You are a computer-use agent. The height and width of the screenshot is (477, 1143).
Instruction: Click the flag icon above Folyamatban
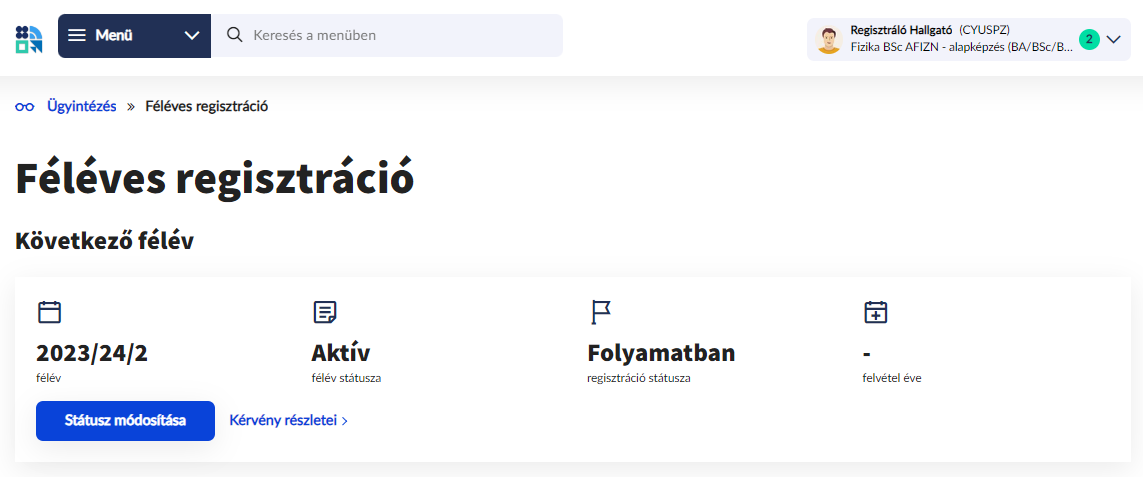pyautogui.click(x=600, y=312)
